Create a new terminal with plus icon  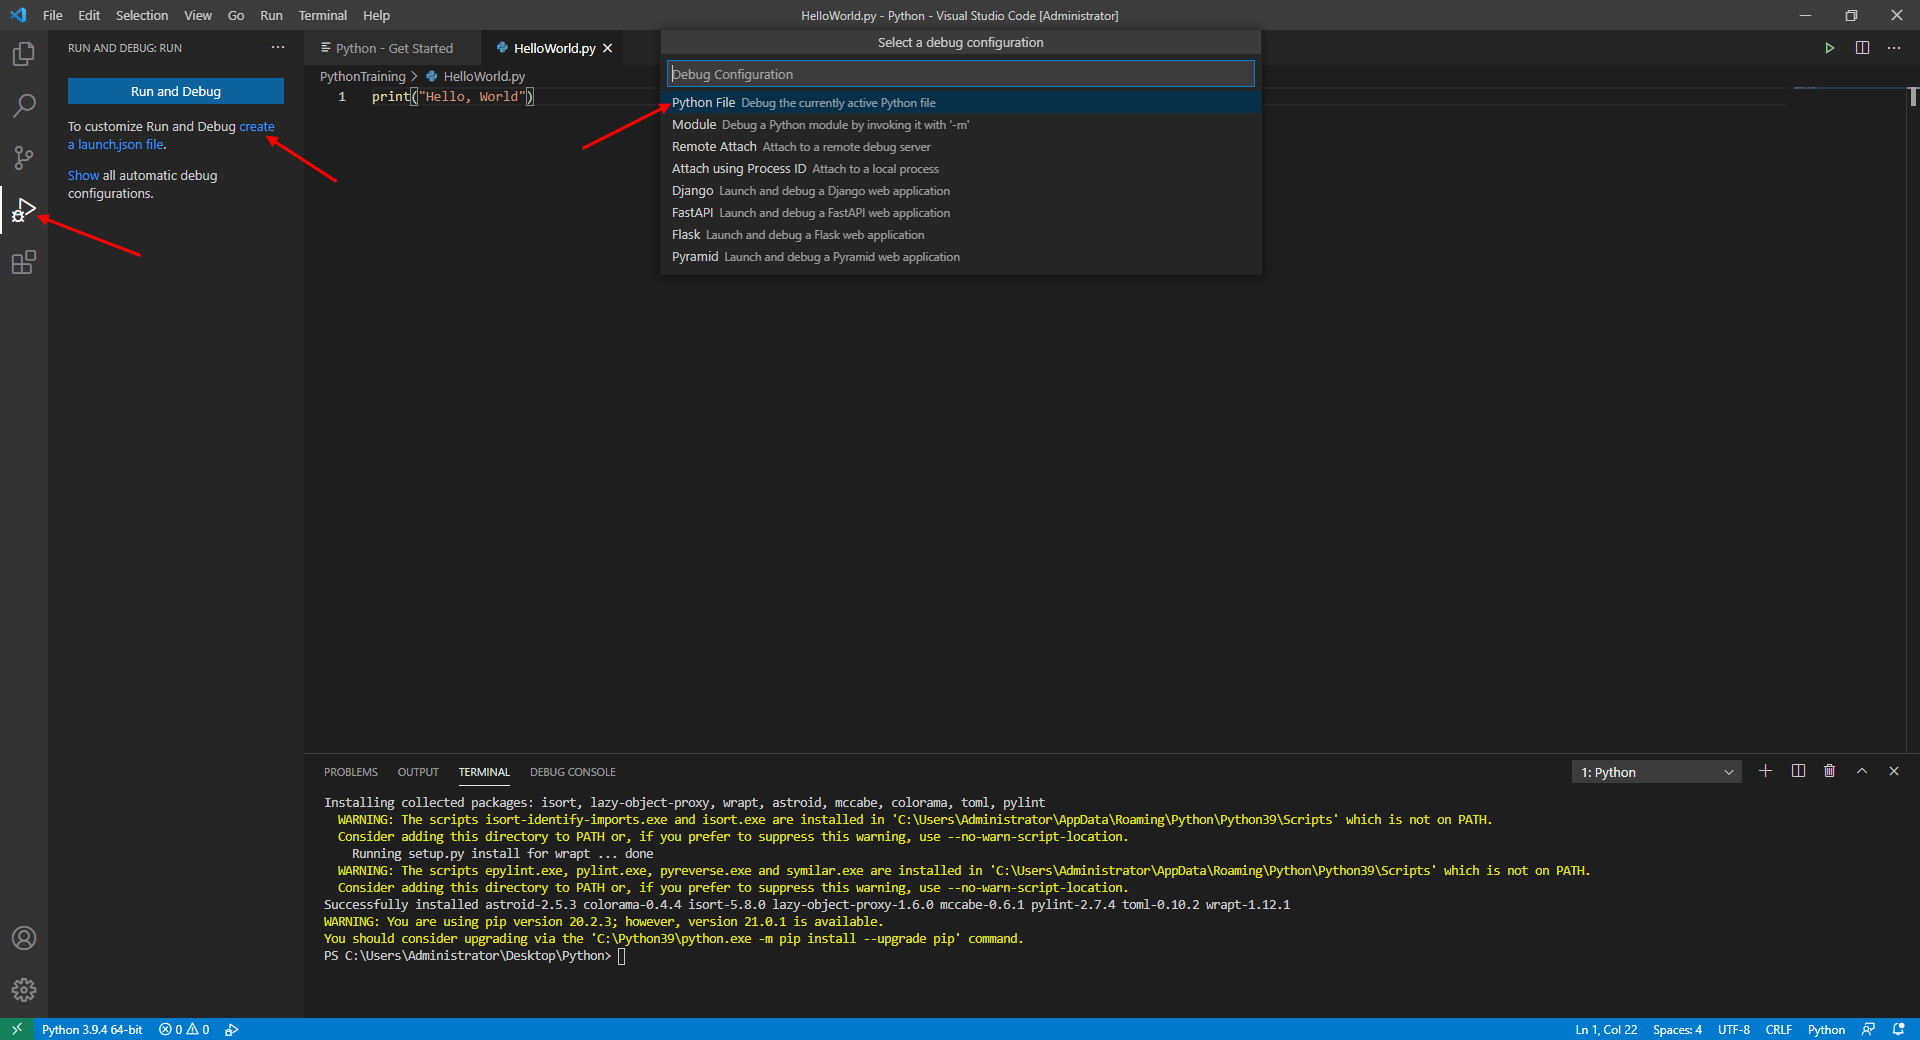pyautogui.click(x=1765, y=771)
